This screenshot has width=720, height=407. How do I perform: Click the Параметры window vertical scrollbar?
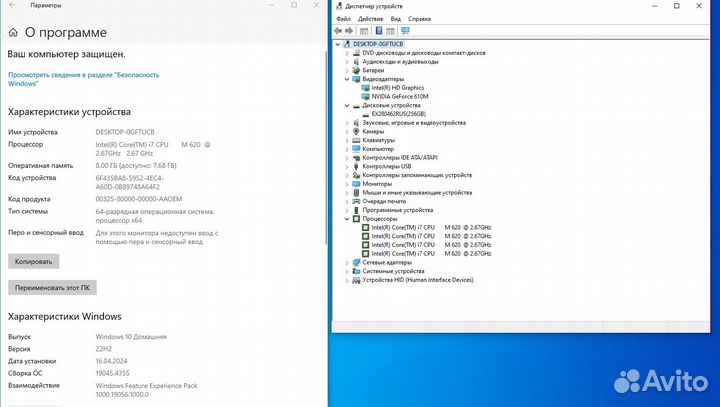coord(326,147)
